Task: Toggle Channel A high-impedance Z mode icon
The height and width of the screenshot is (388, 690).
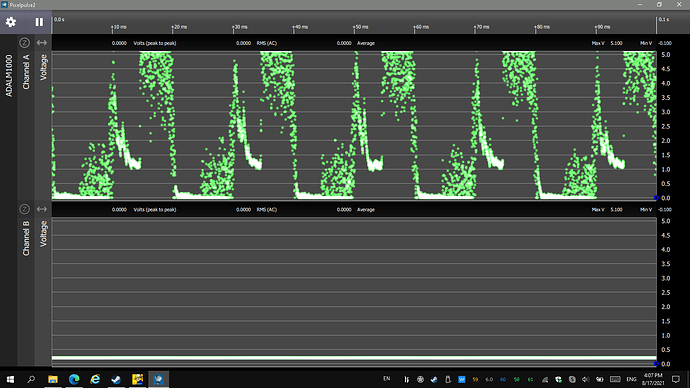Action: (x=24, y=43)
